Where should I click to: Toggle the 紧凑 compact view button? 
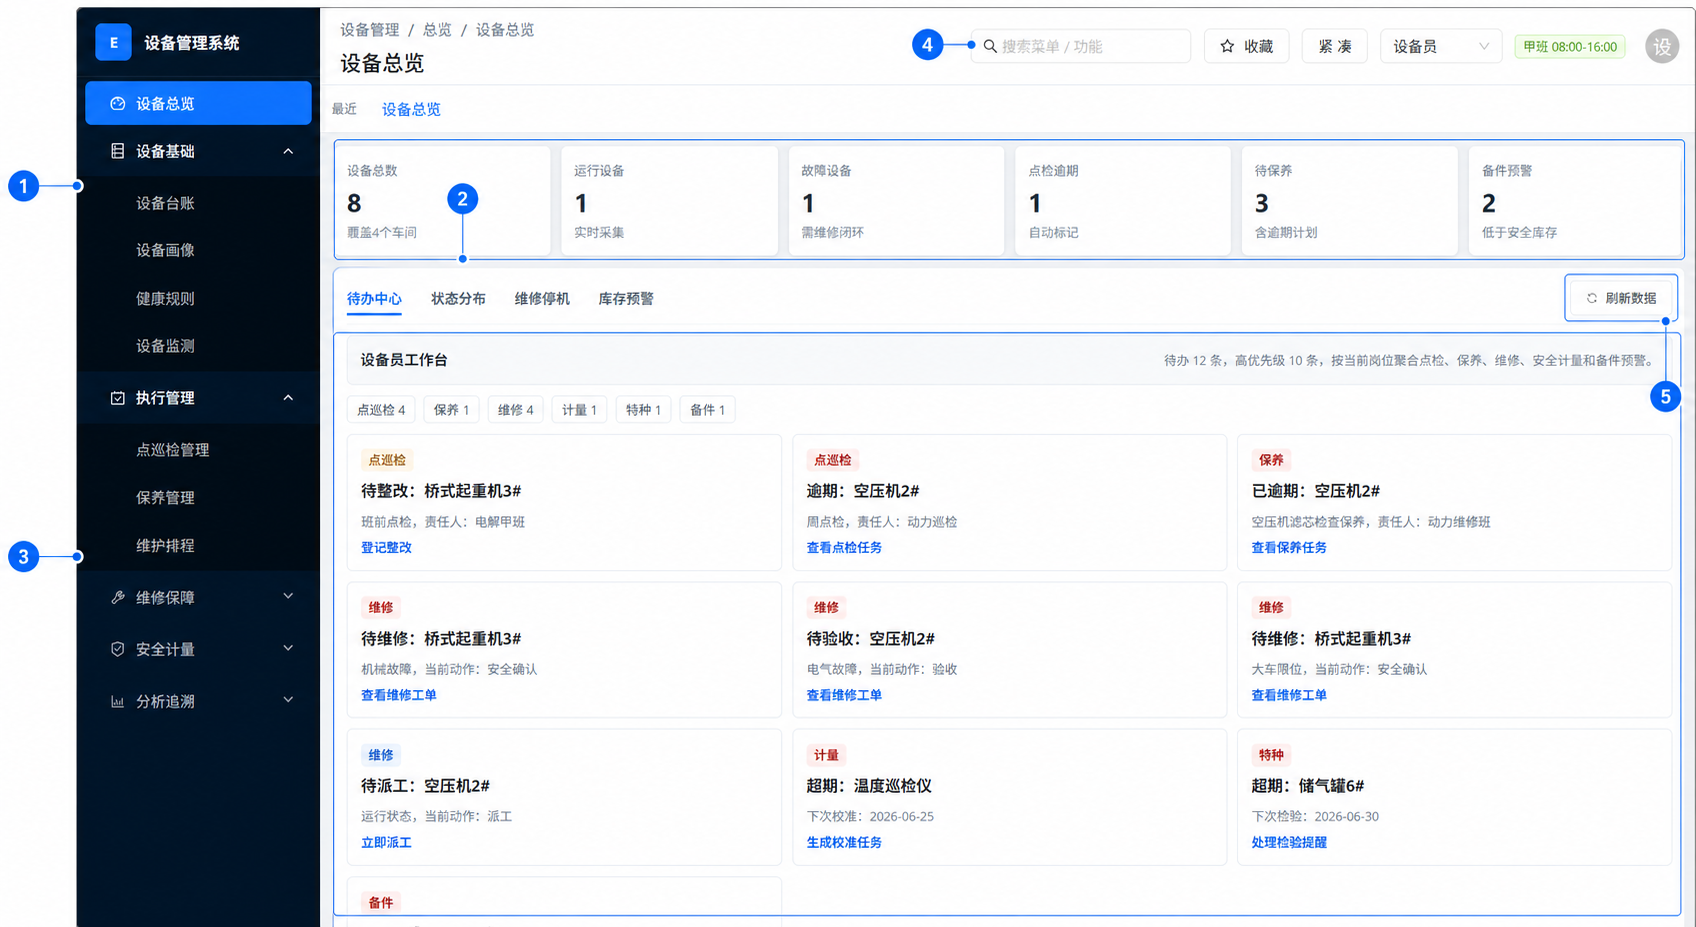click(x=1334, y=46)
